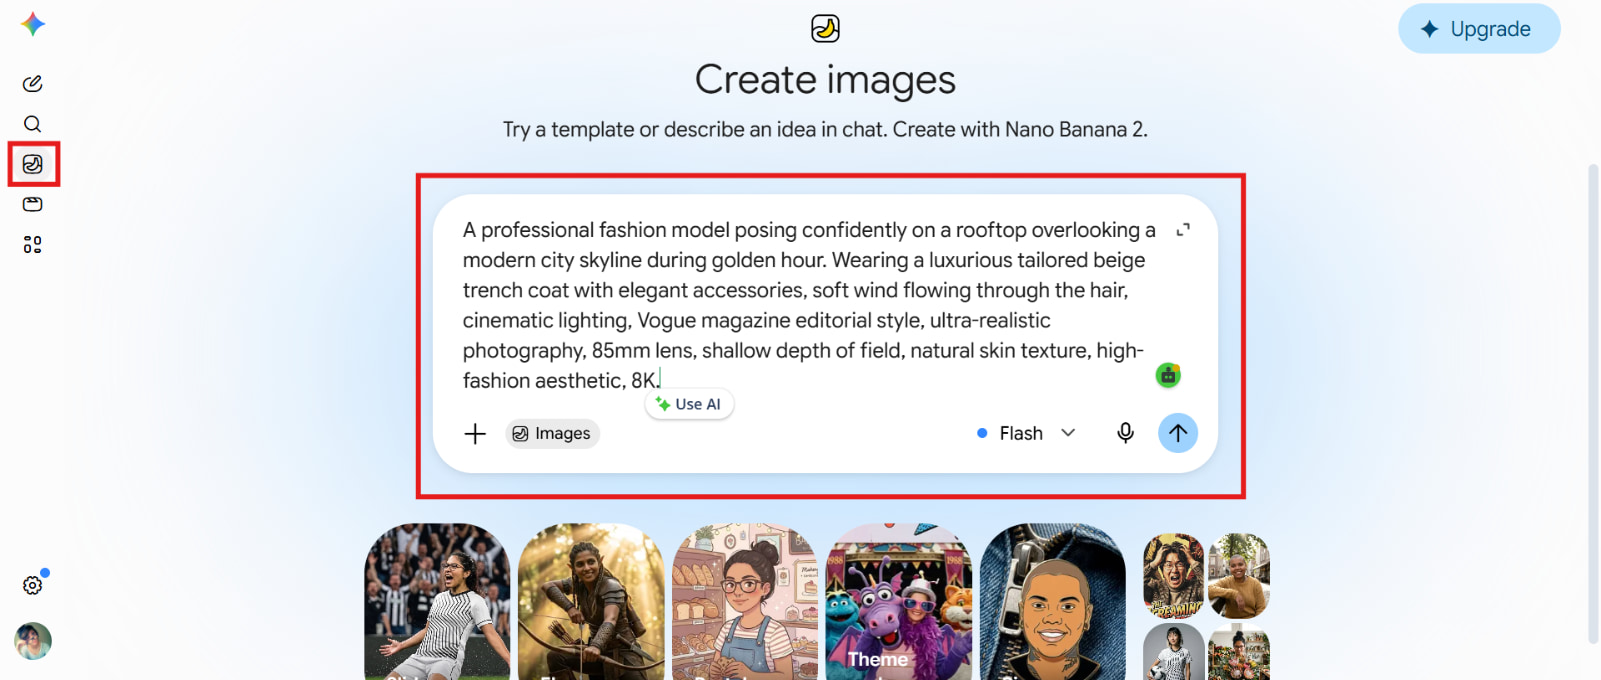Remove the Images tool chip
Viewport: 1601px width, 680px height.
click(552, 433)
